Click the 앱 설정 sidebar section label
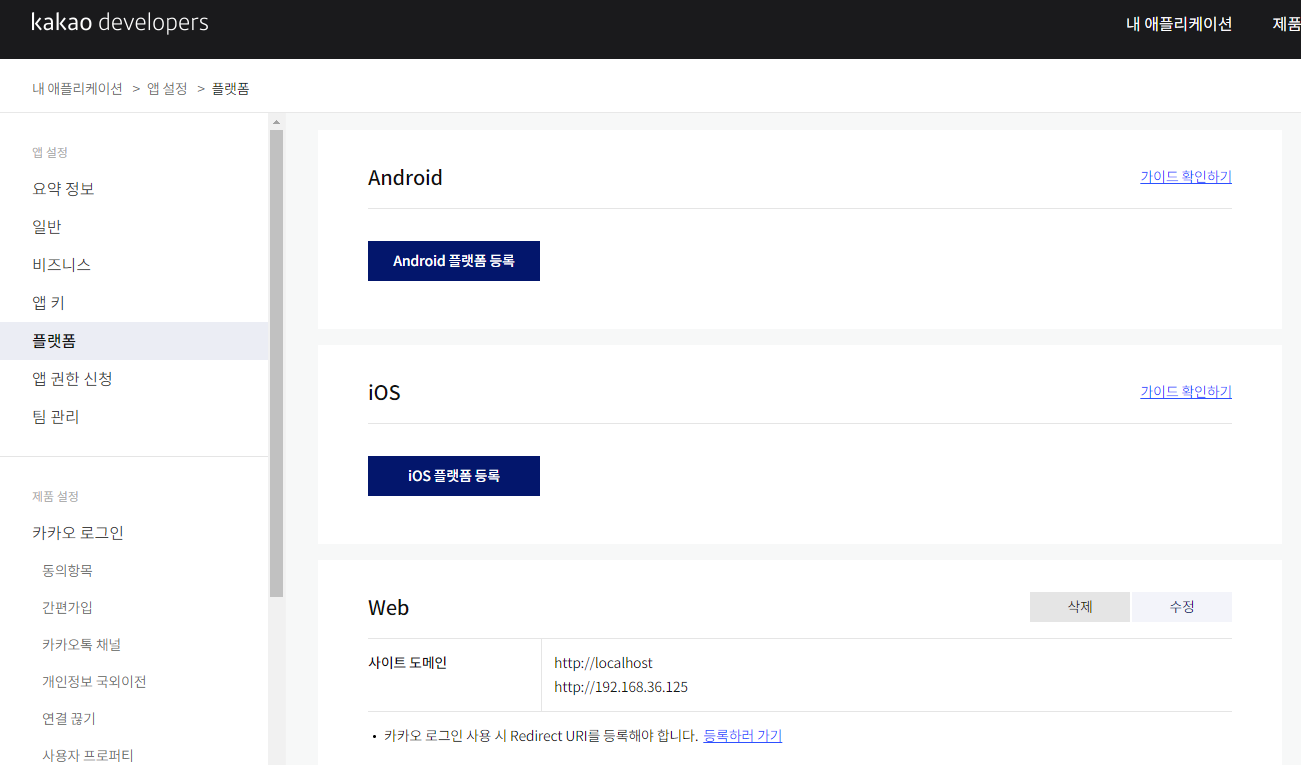Viewport: 1301px width, 765px height. pos(50,153)
